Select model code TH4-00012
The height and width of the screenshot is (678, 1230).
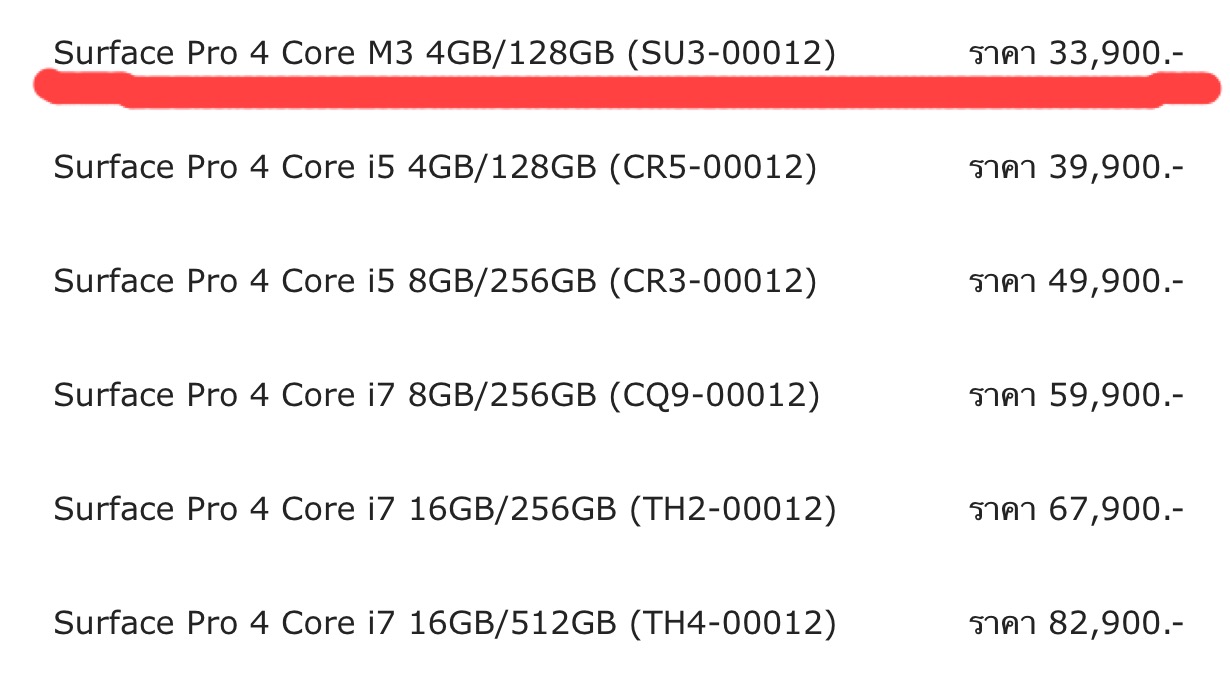pos(731,624)
